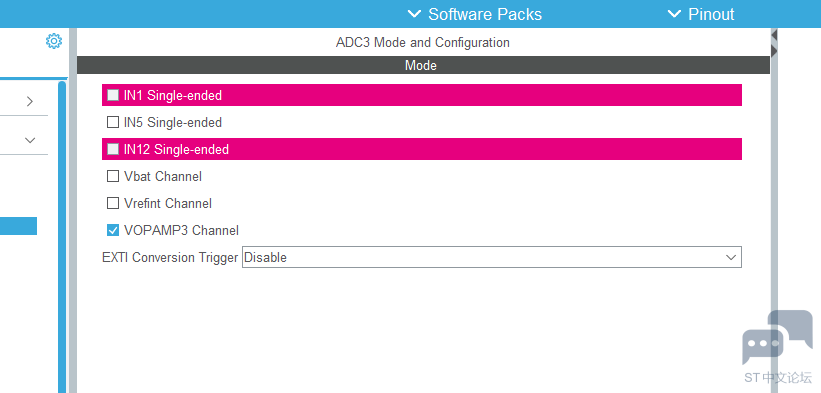Click the left sidebar vertical scrollbar
This screenshot has width=821, height=393.
pos(62,236)
